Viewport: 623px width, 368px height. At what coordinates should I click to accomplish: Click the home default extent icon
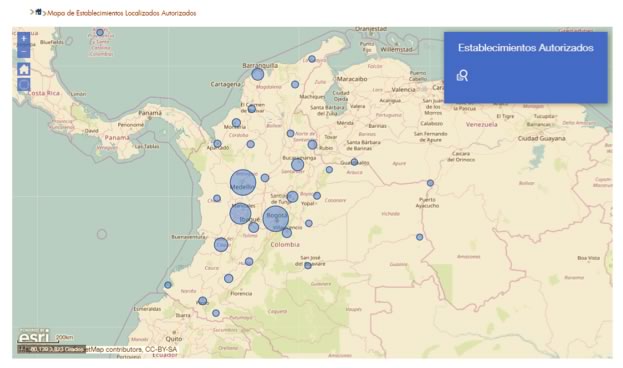pos(24,69)
